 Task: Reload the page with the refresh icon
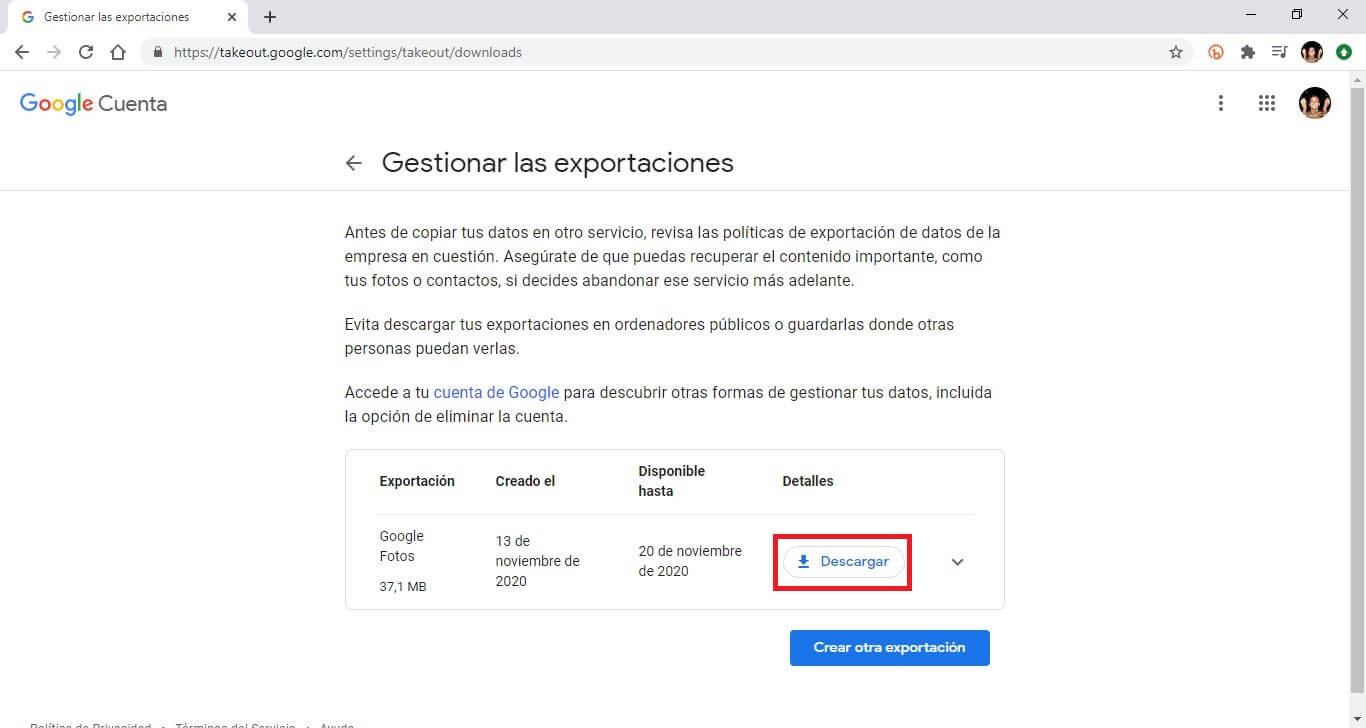coord(86,52)
